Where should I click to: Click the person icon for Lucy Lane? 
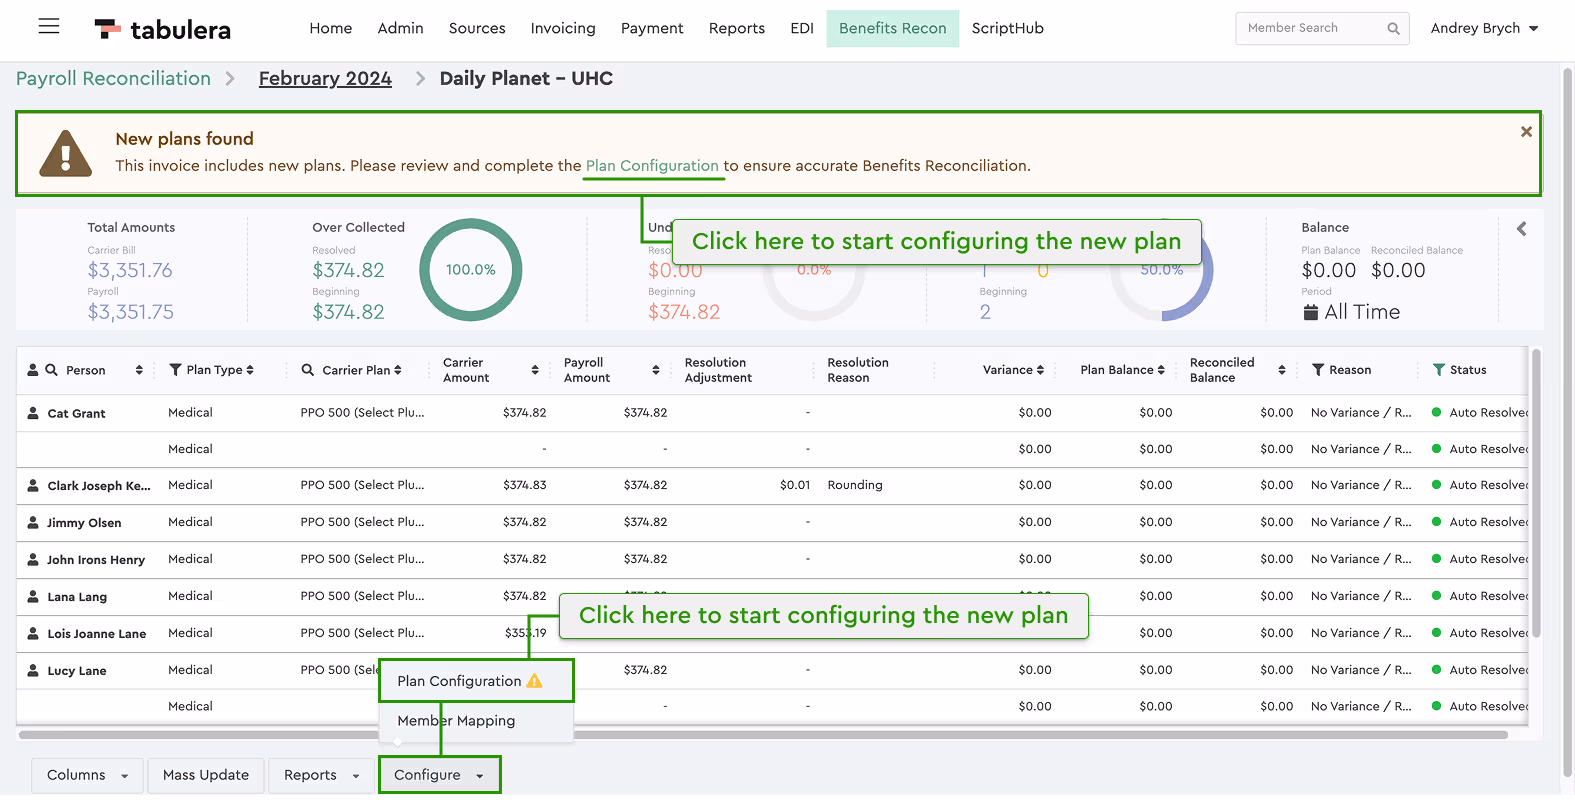click(33, 671)
